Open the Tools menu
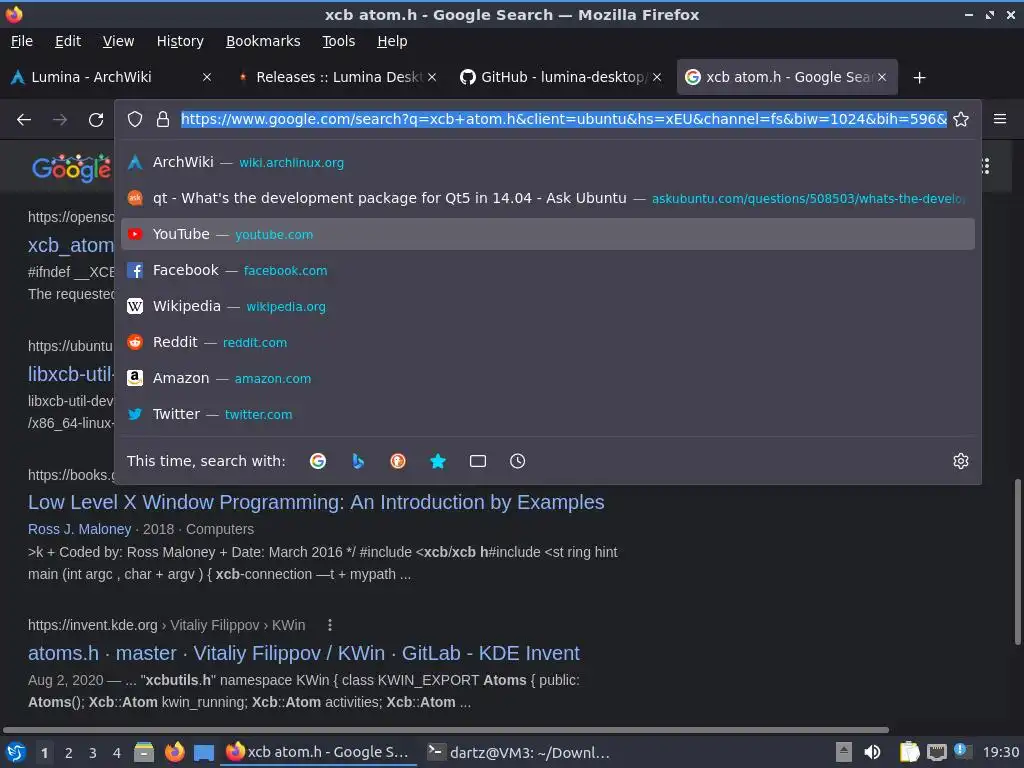Screen dimensions: 1024x768 point(338,41)
